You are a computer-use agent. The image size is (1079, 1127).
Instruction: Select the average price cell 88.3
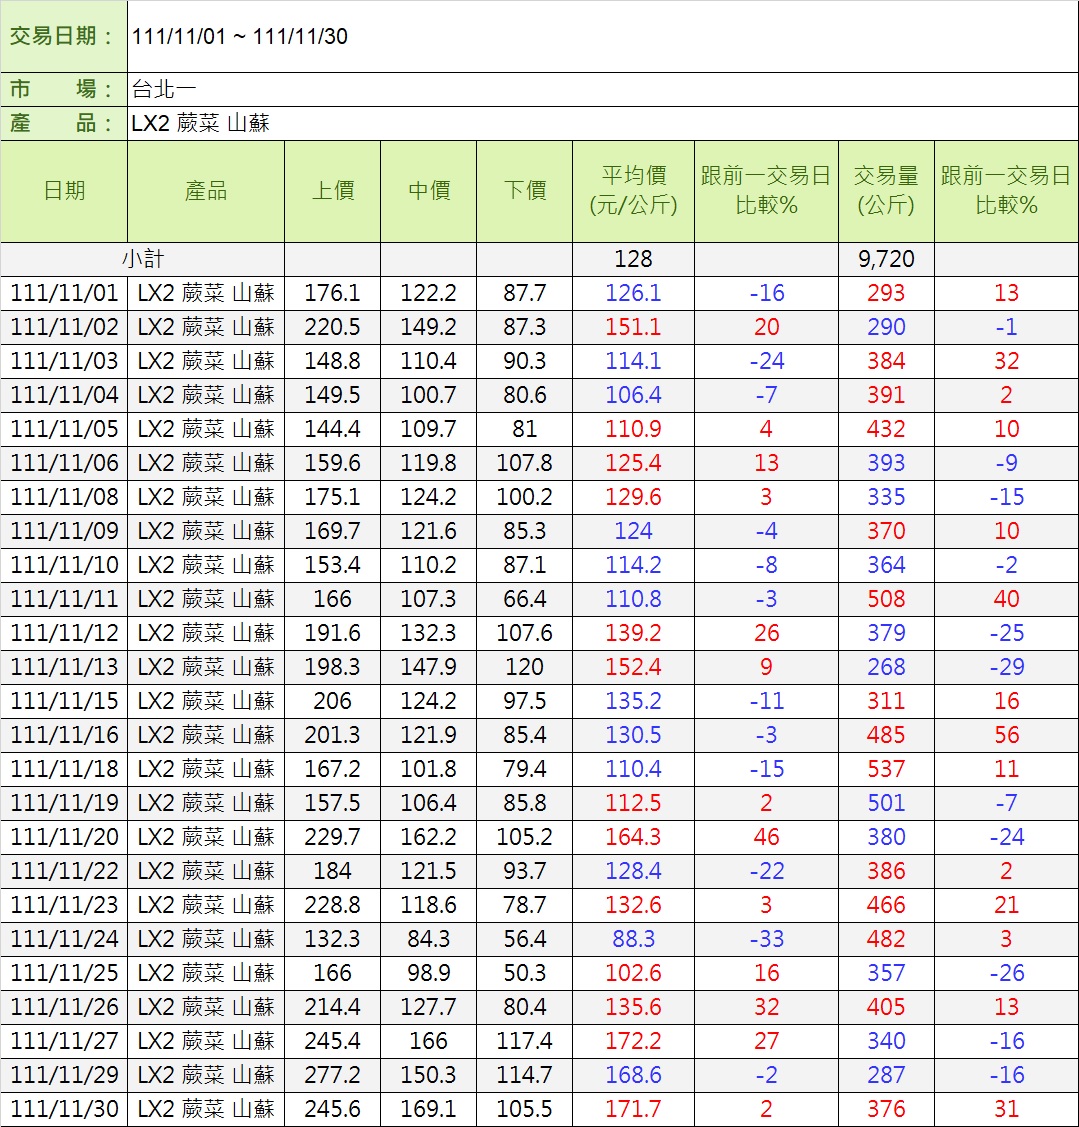pyautogui.click(x=633, y=939)
